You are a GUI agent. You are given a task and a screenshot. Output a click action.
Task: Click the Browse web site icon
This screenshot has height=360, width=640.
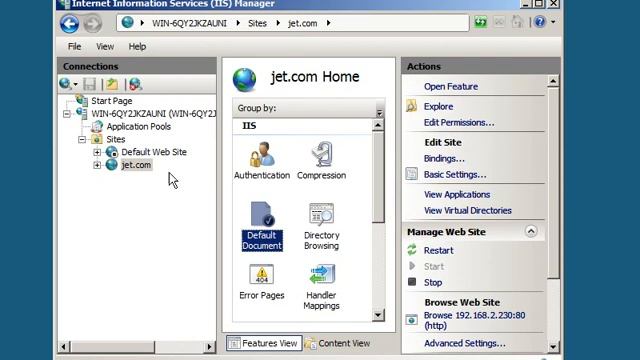(411, 320)
